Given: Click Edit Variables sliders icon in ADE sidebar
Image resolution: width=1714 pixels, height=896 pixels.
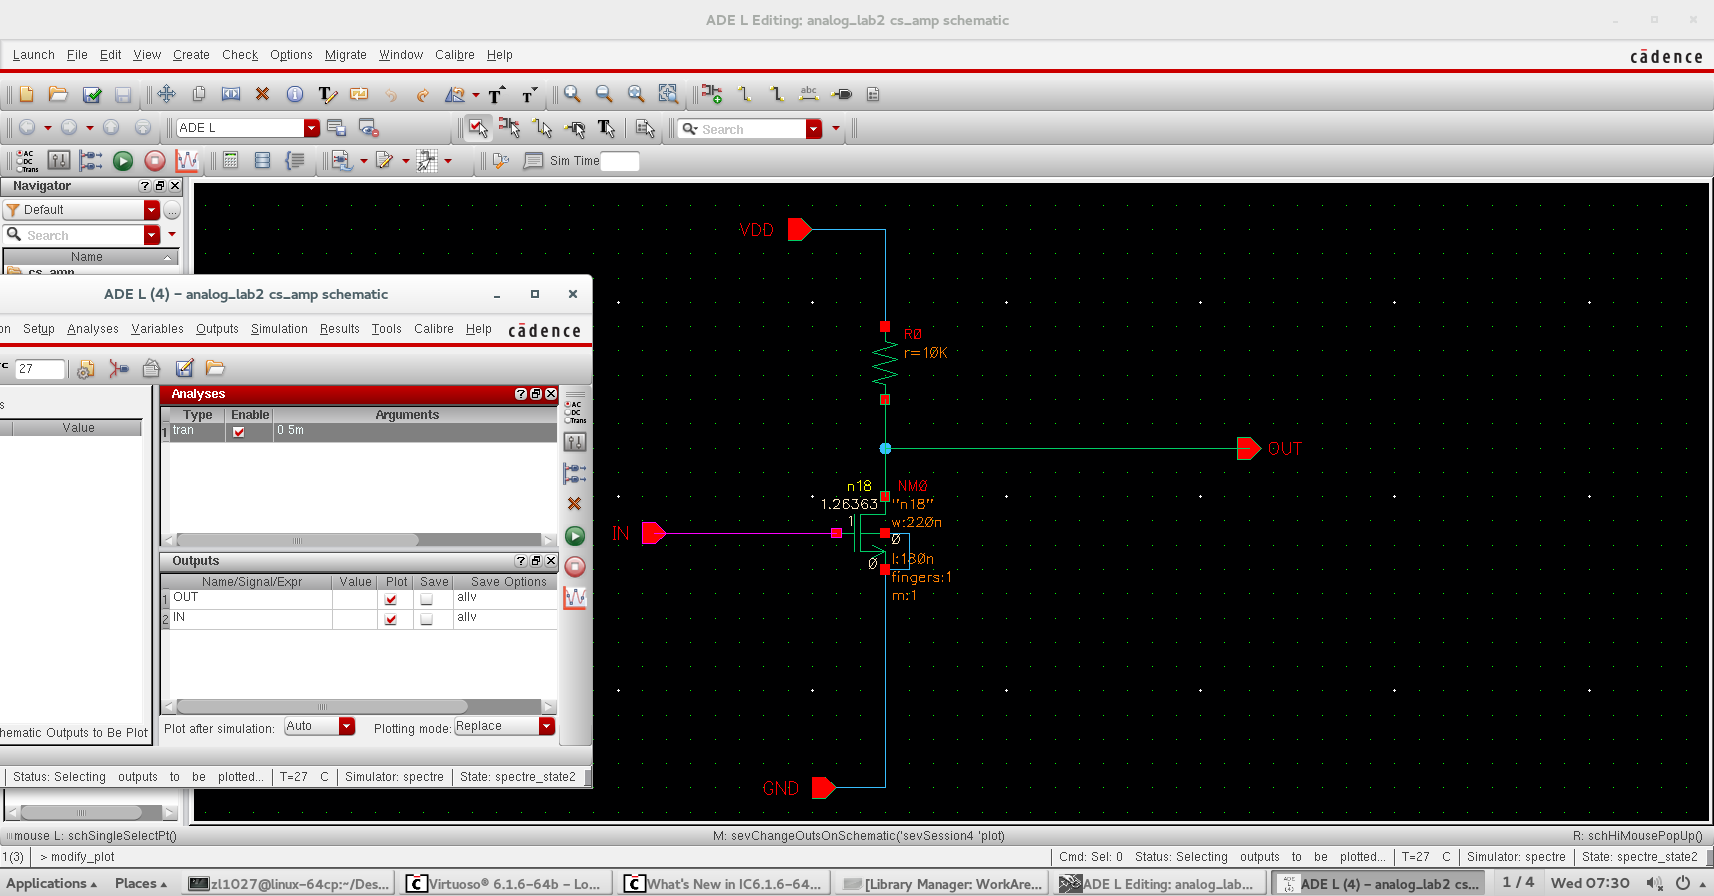Looking at the screenshot, I should (x=575, y=442).
